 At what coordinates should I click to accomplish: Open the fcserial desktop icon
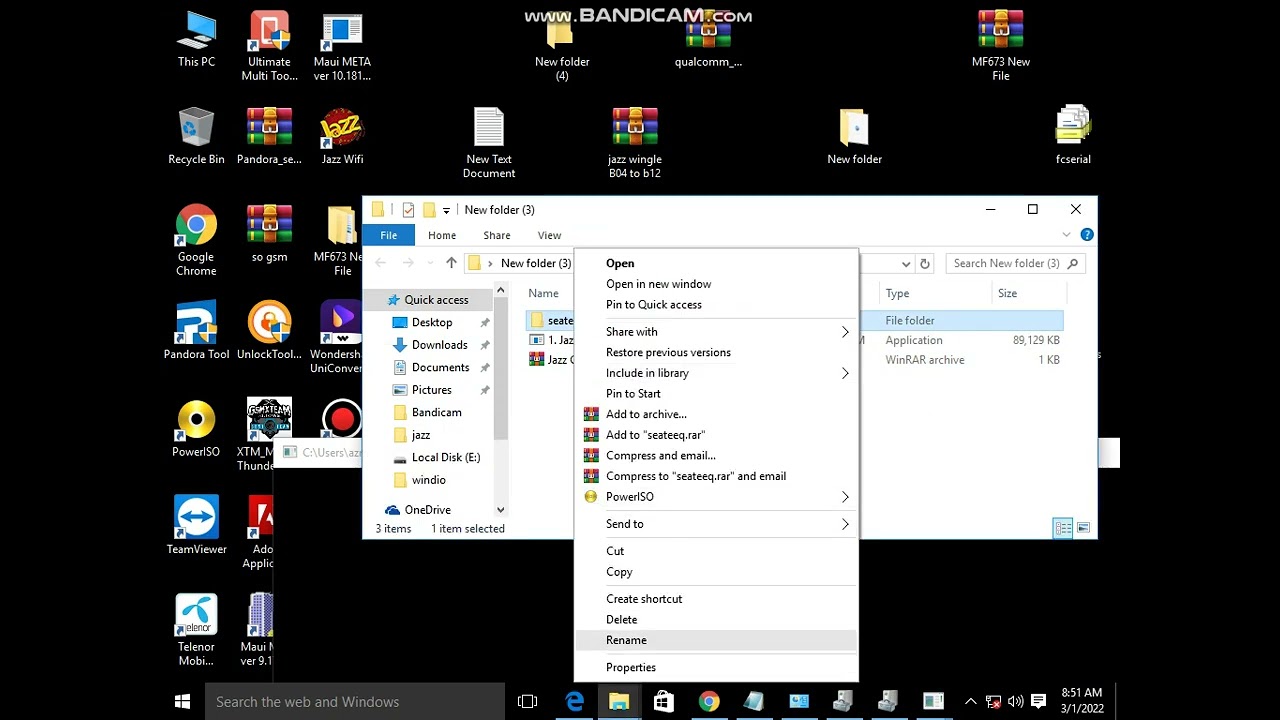click(x=1073, y=136)
